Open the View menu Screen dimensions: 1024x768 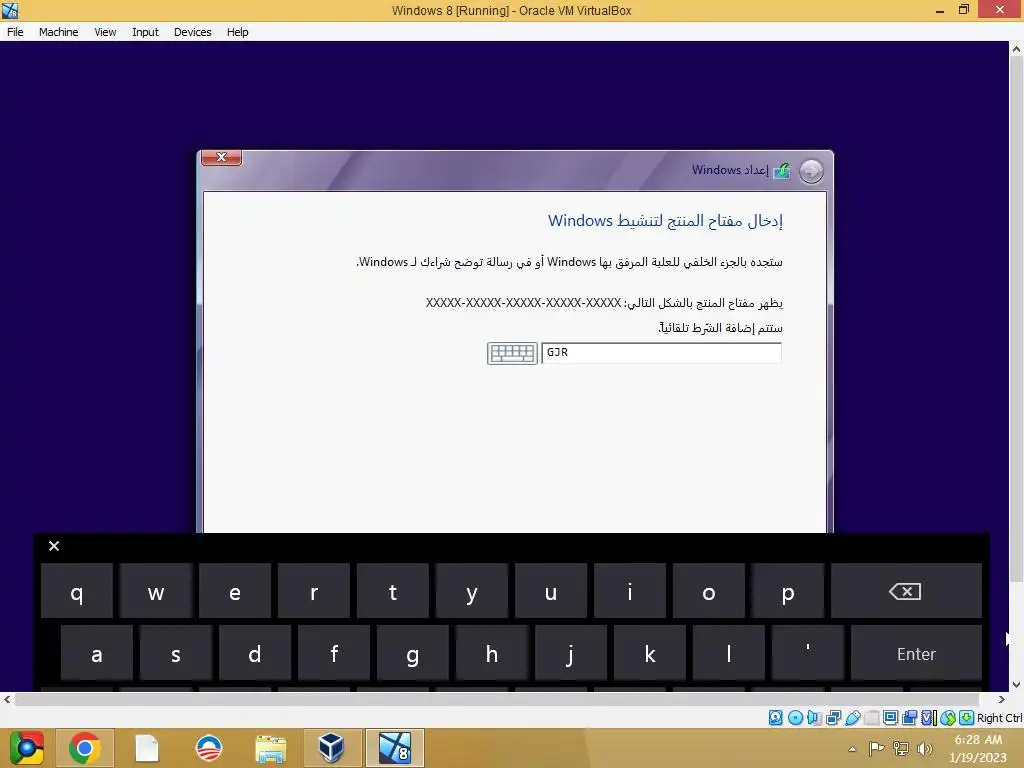[105, 32]
